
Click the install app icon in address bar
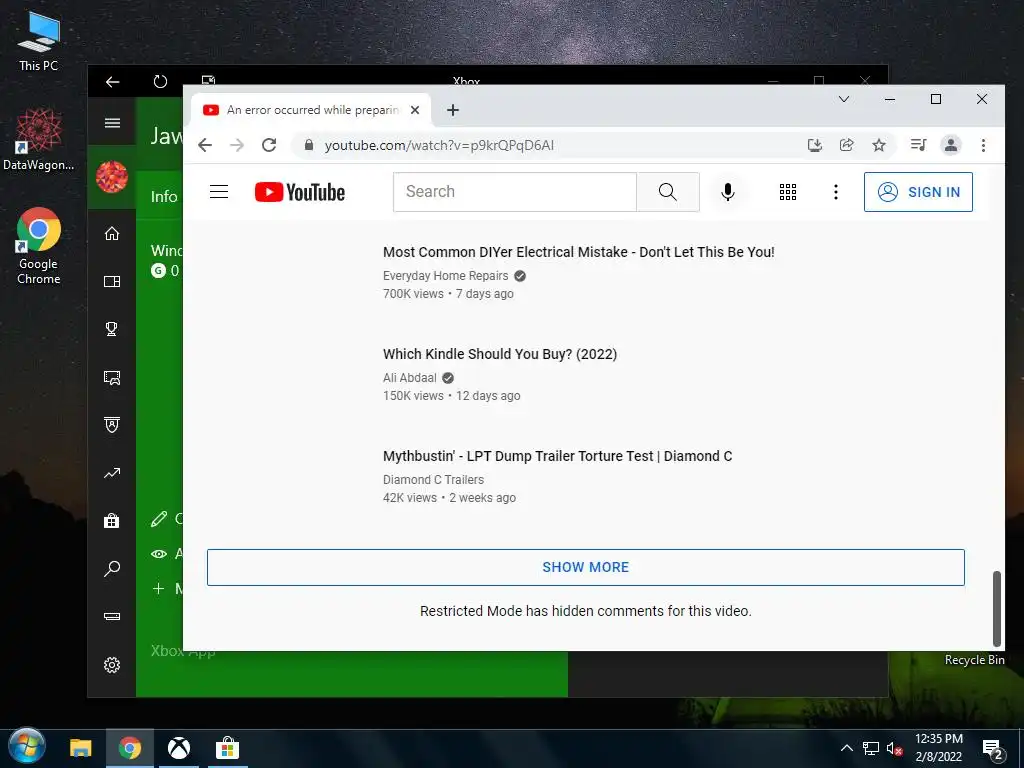pyautogui.click(x=814, y=145)
